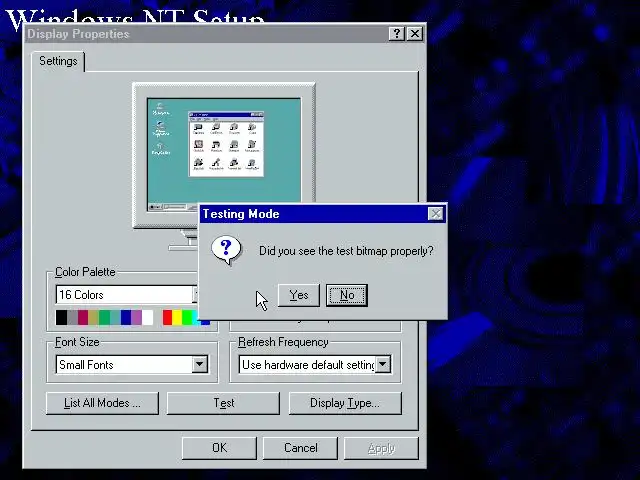Viewport: 640px width, 480px height.
Task: Answer No in Testing Mode dialog
Action: coord(347,295)
